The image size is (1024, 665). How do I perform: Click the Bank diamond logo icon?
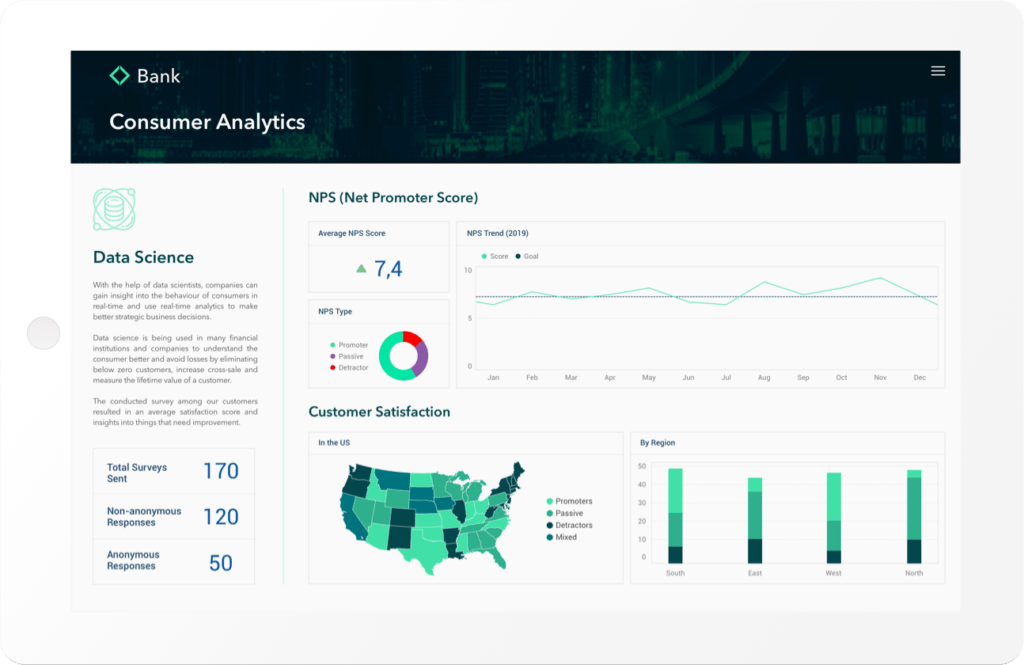(x=120, y=74)
